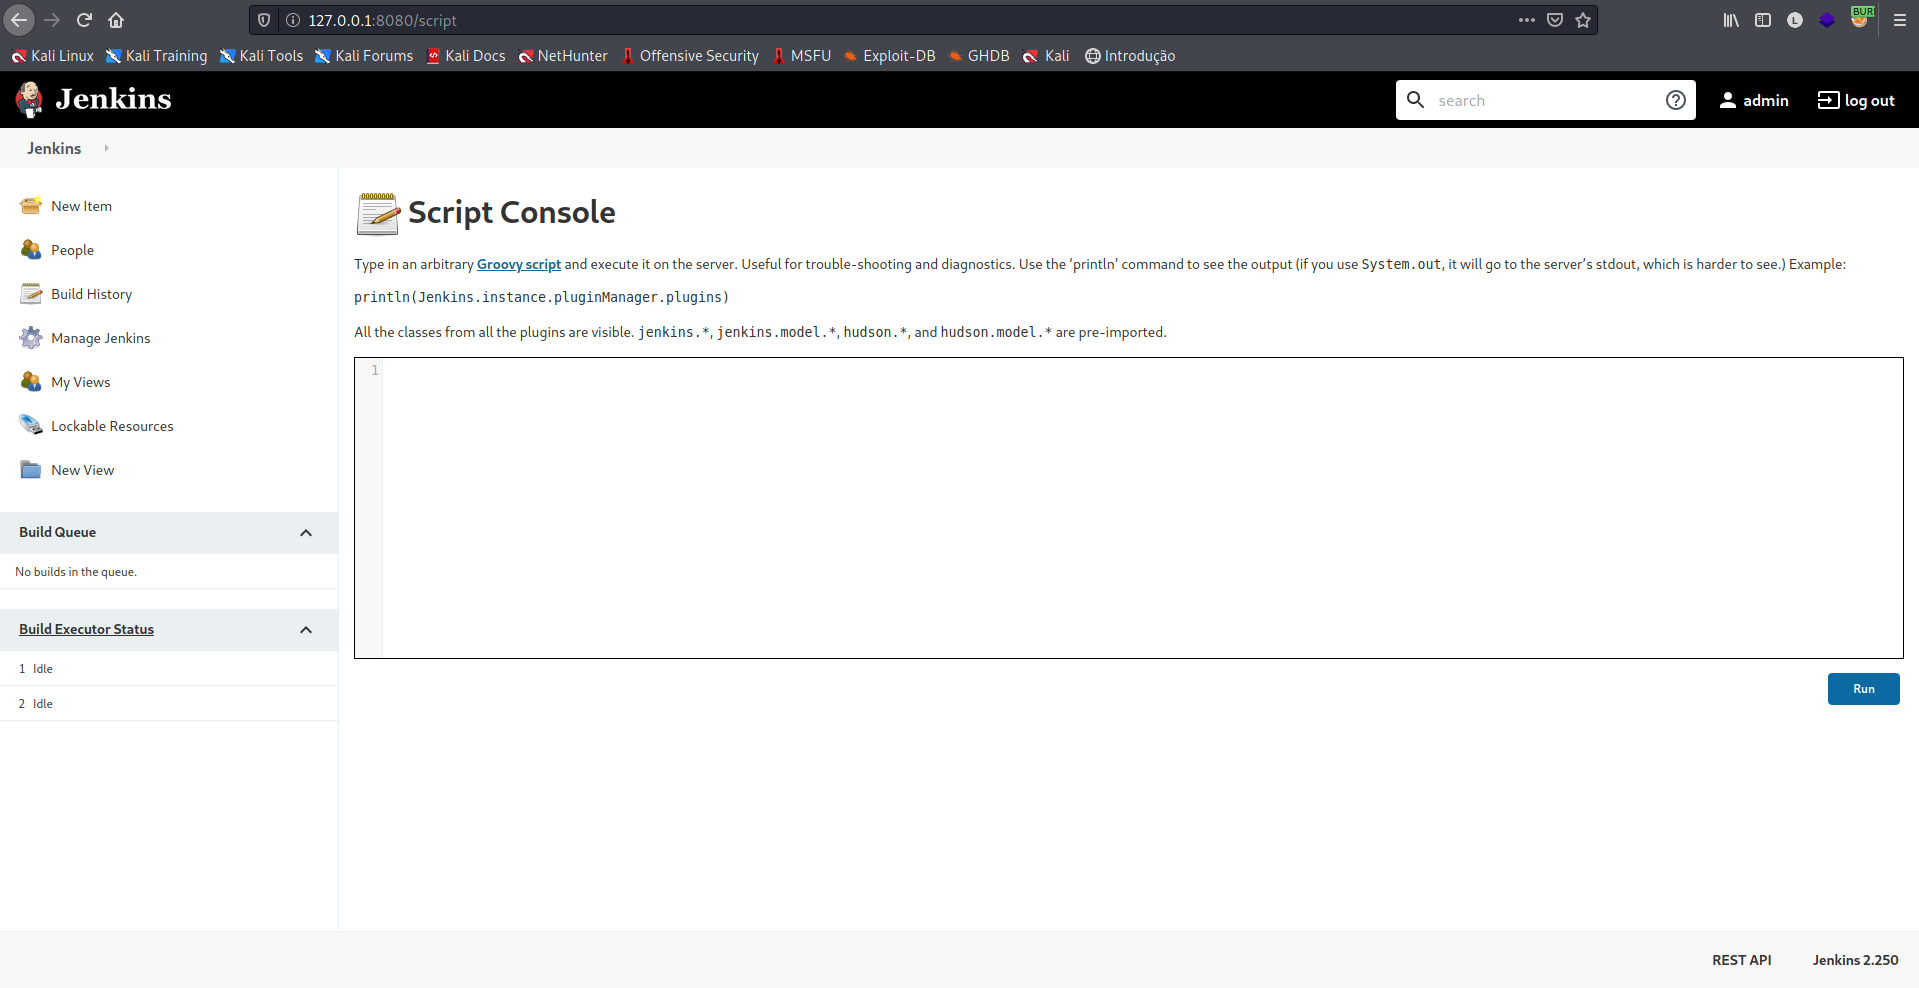Reload the page in browser
Viewport: 1919px width, 988px height.
(84, 20)
